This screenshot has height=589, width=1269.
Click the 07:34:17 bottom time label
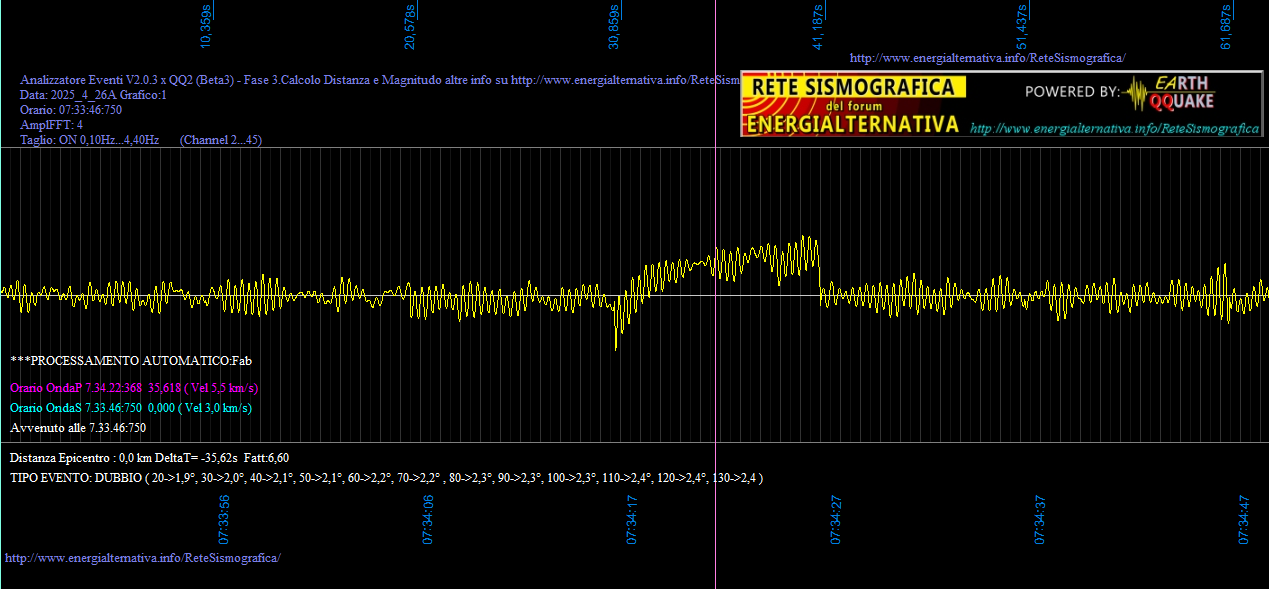click(x=633, y=519)
